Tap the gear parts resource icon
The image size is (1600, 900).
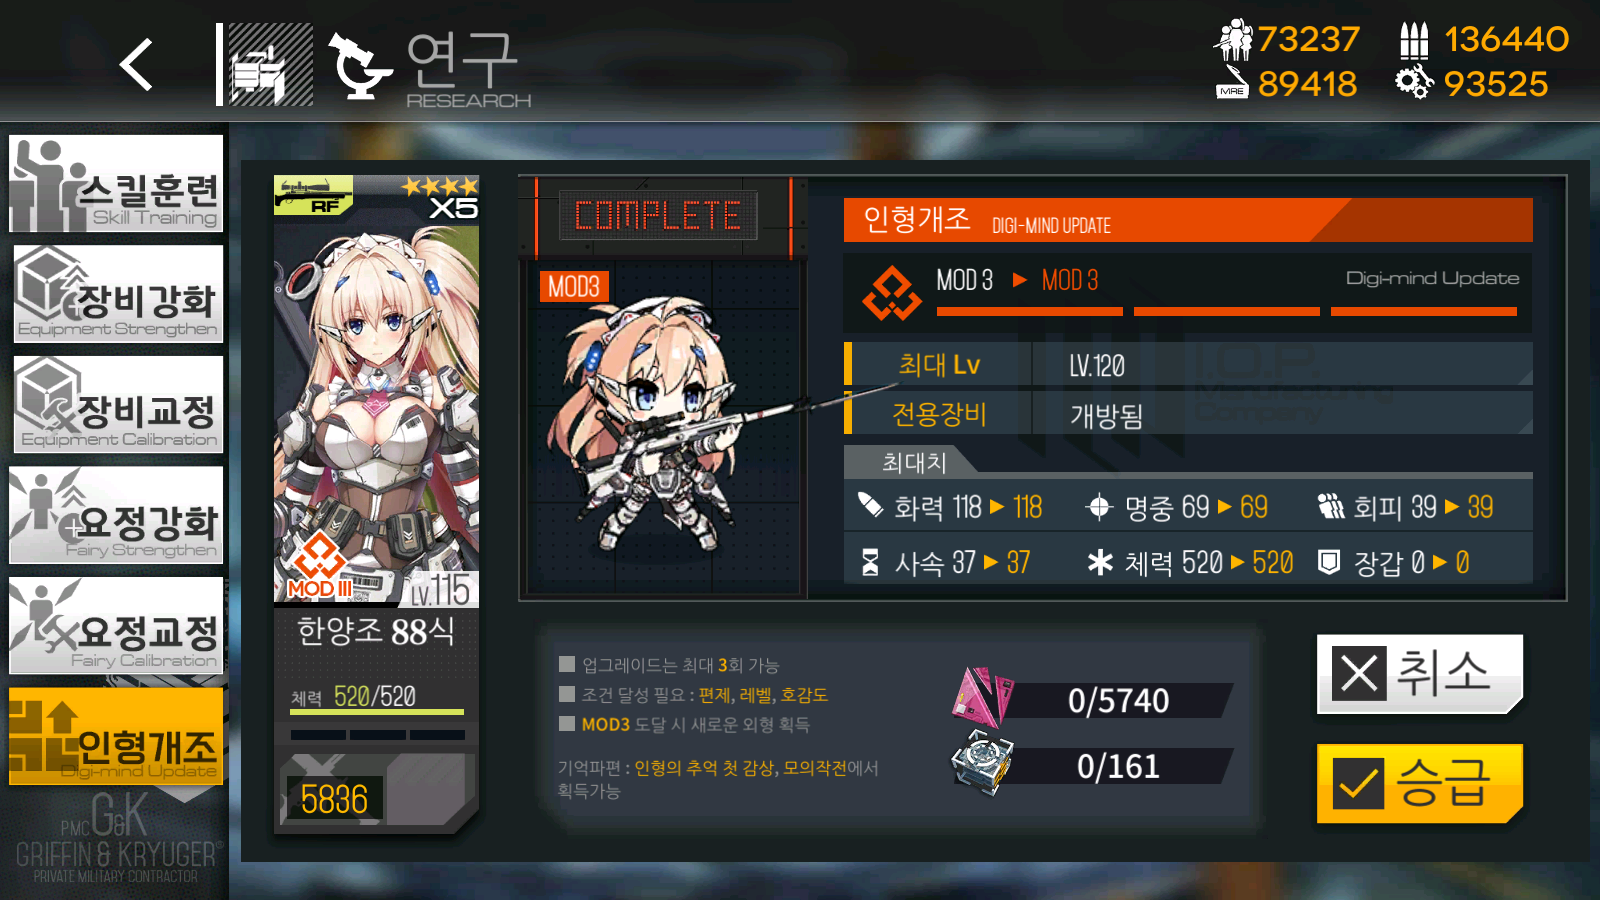click(x=1414, y=83)
